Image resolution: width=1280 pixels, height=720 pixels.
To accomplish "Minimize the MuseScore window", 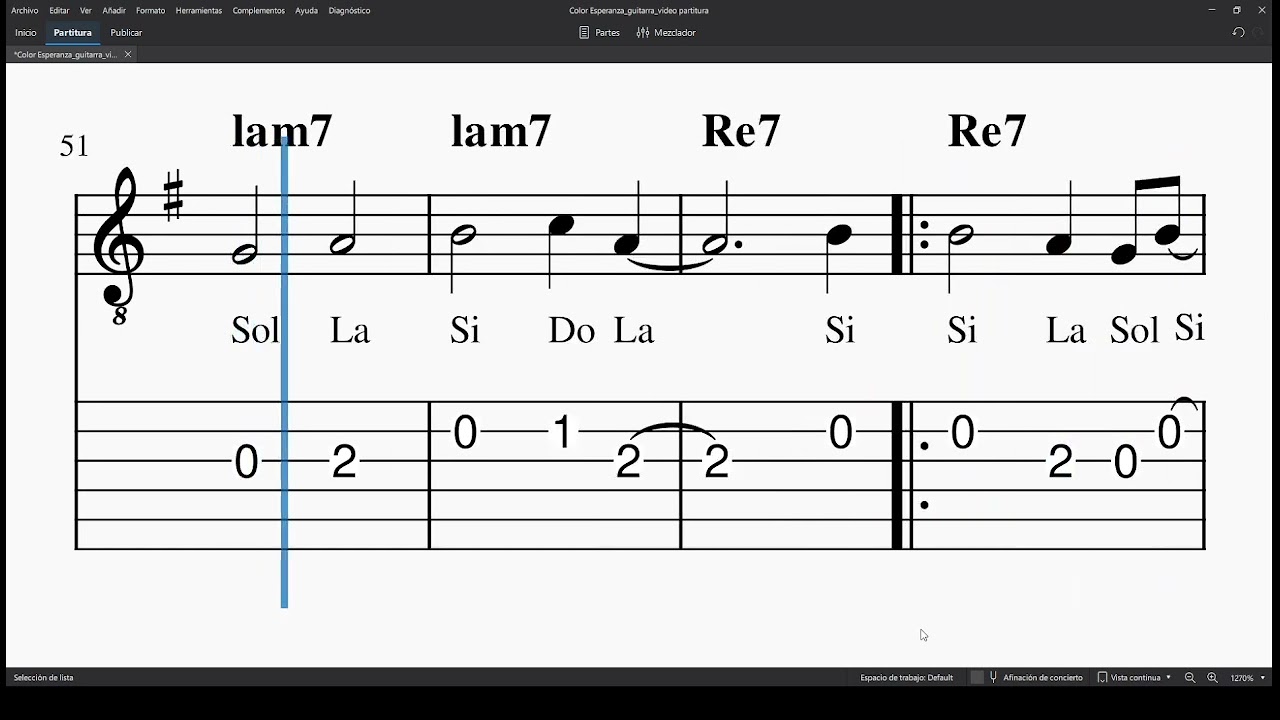I will pyautogui.click(x=1211, y=10).
